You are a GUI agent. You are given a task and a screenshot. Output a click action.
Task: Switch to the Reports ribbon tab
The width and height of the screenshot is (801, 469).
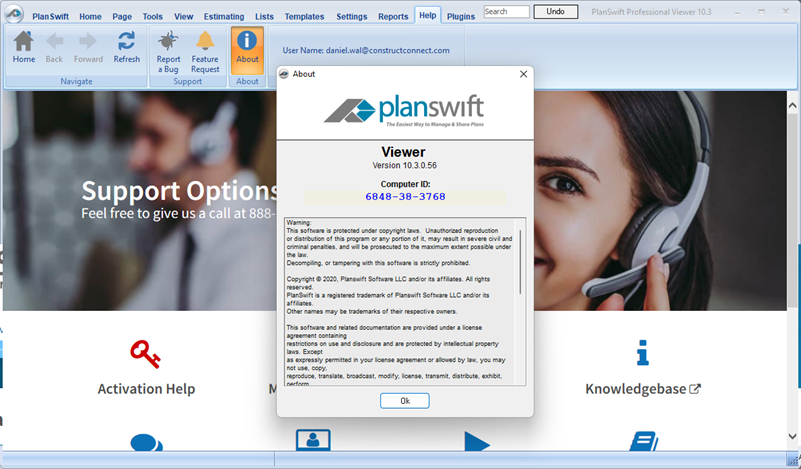tap(393, 16)
